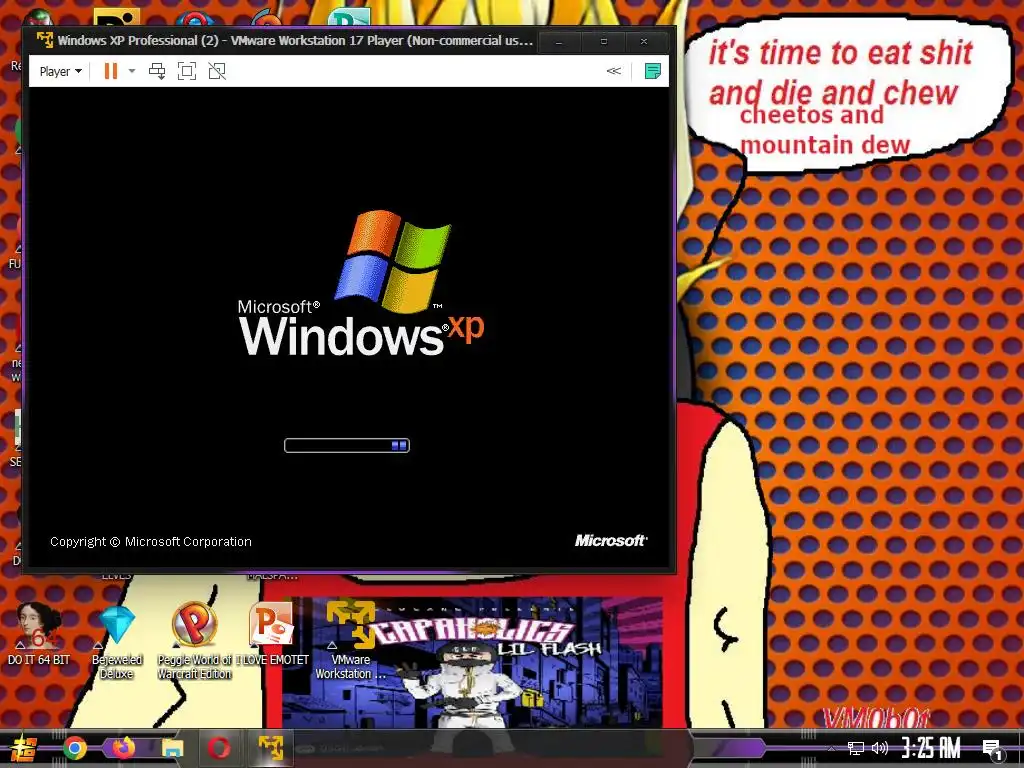Click the Windows XP boot progress bar
The width and height of the screenshot is (1024, 768).
[347, 445]
